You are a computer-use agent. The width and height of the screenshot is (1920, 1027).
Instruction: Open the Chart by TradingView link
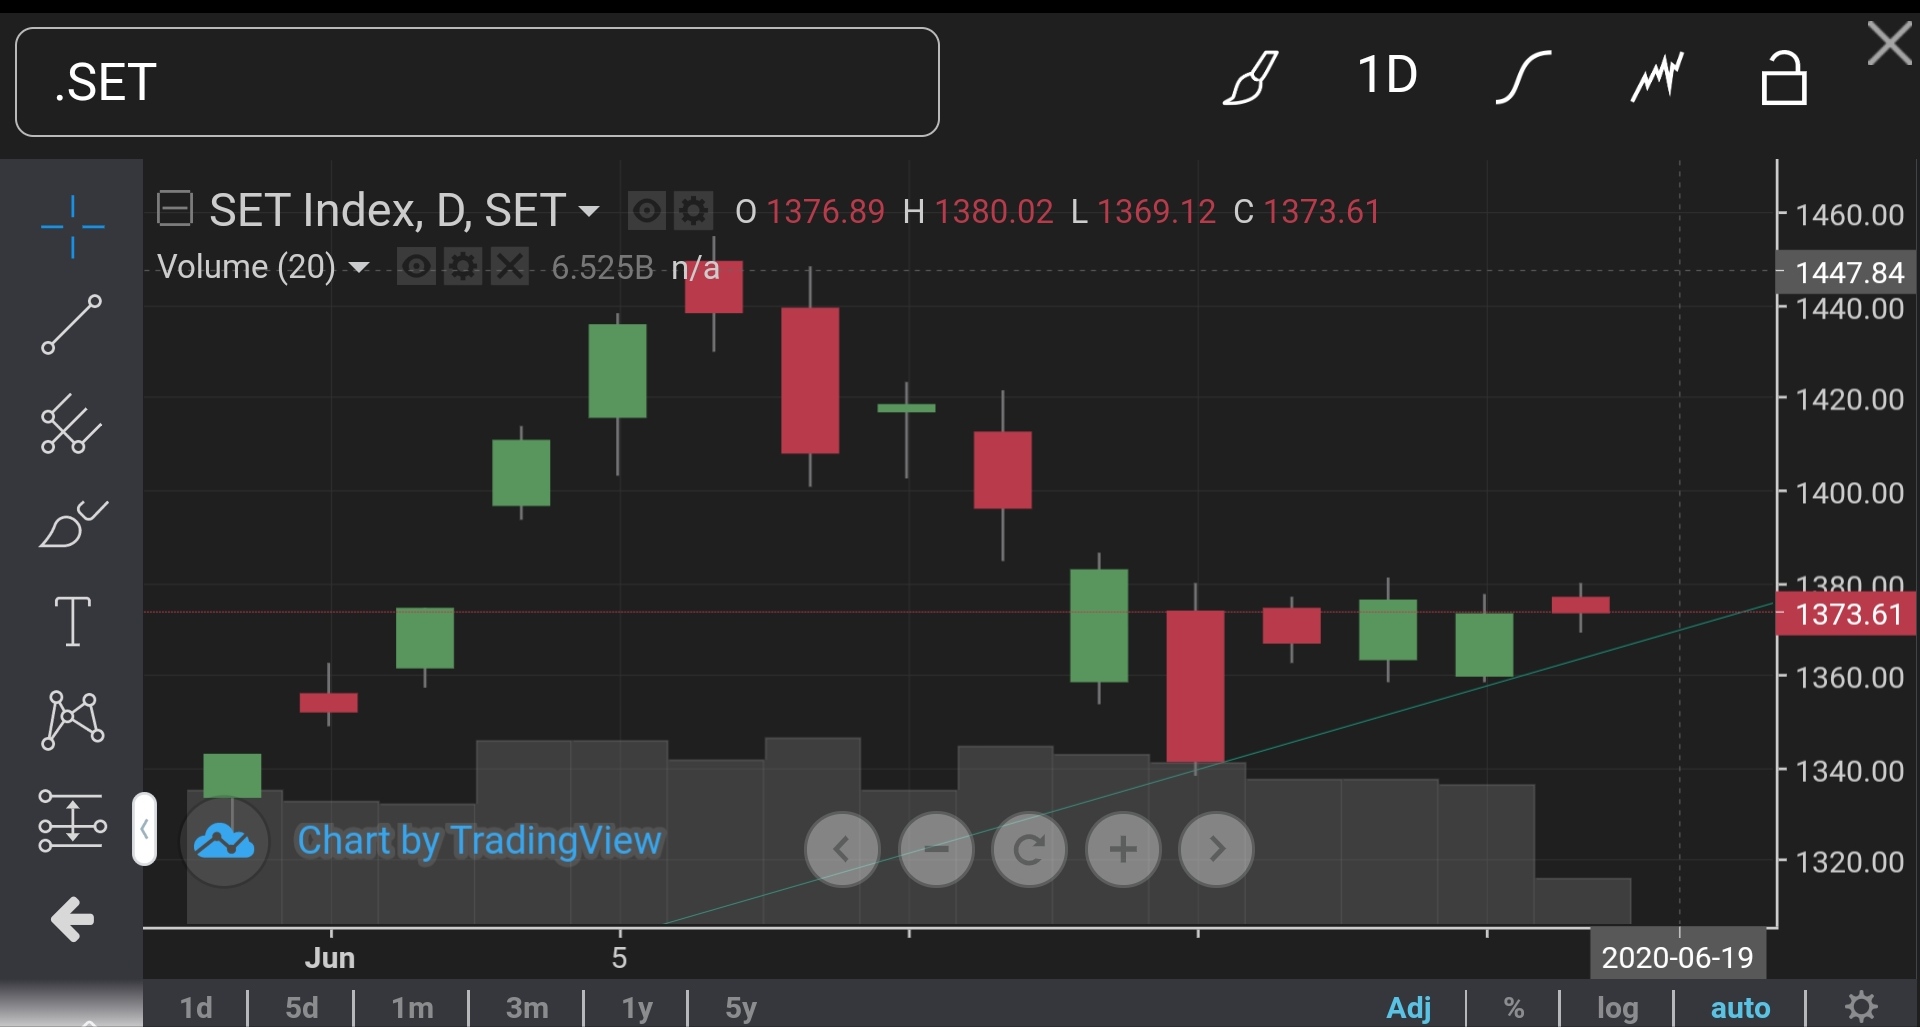pos(479,841)
